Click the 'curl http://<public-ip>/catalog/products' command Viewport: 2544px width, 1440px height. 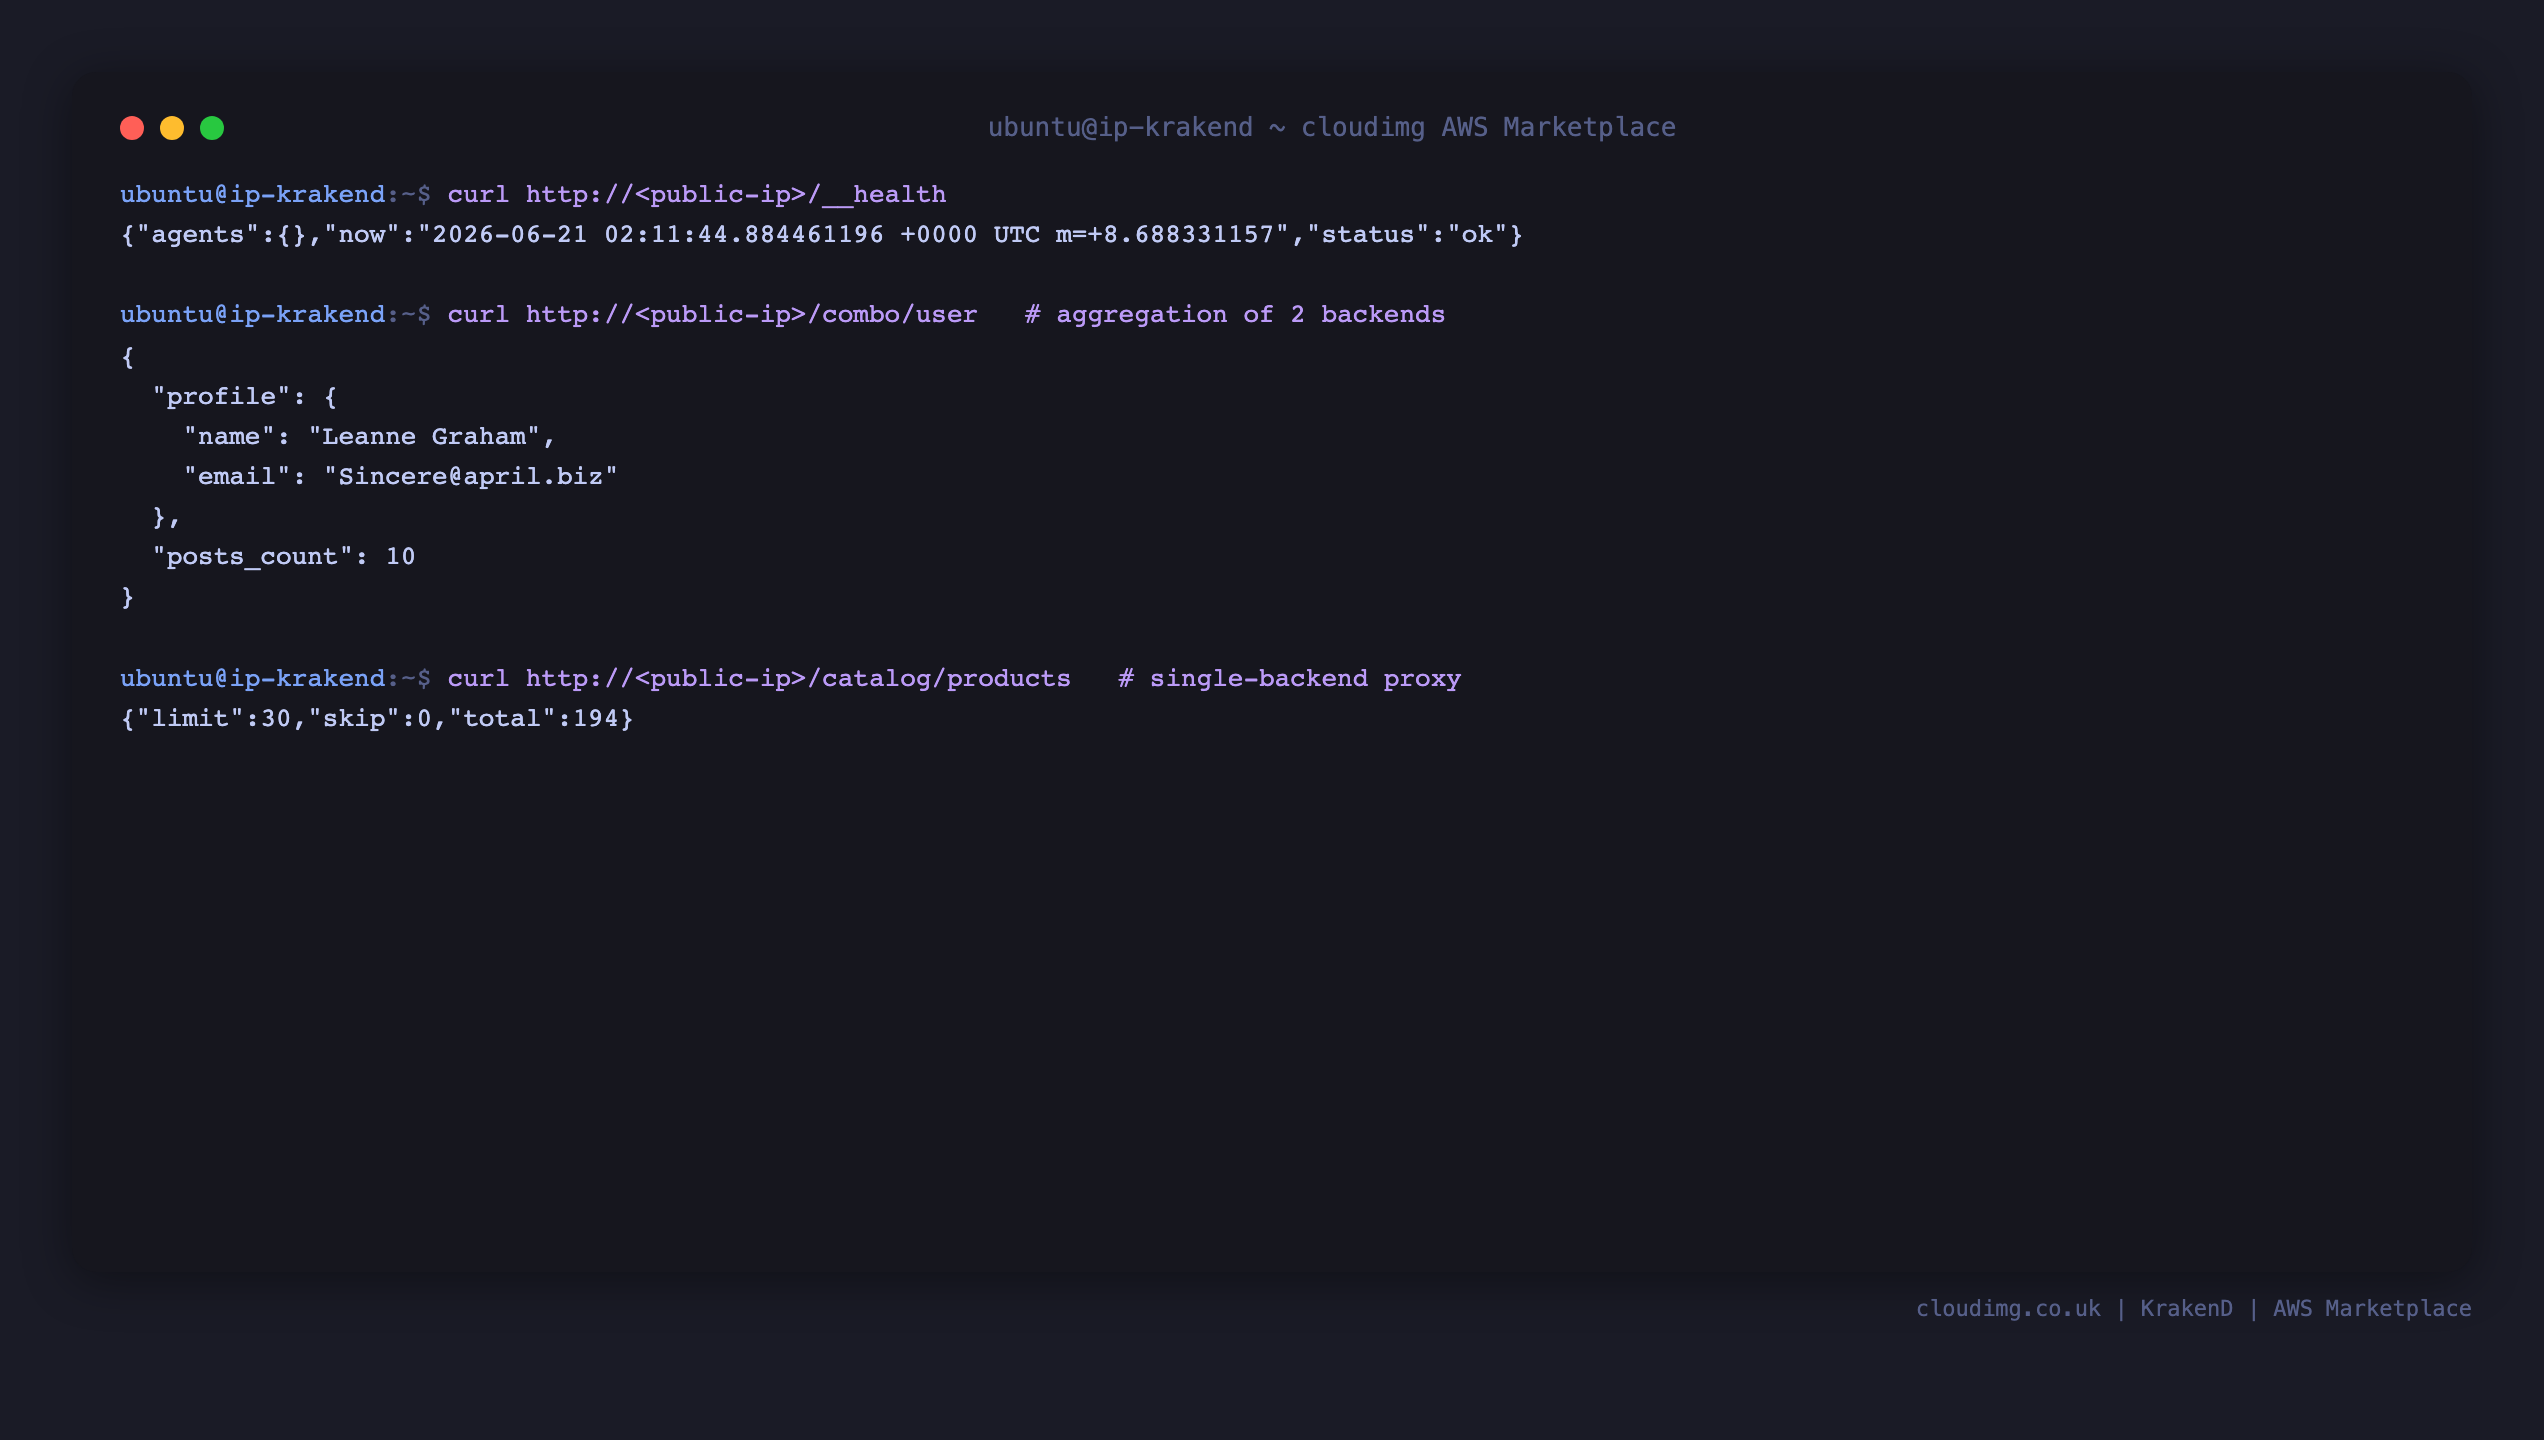pyautogui.click(x=759, y=678)
